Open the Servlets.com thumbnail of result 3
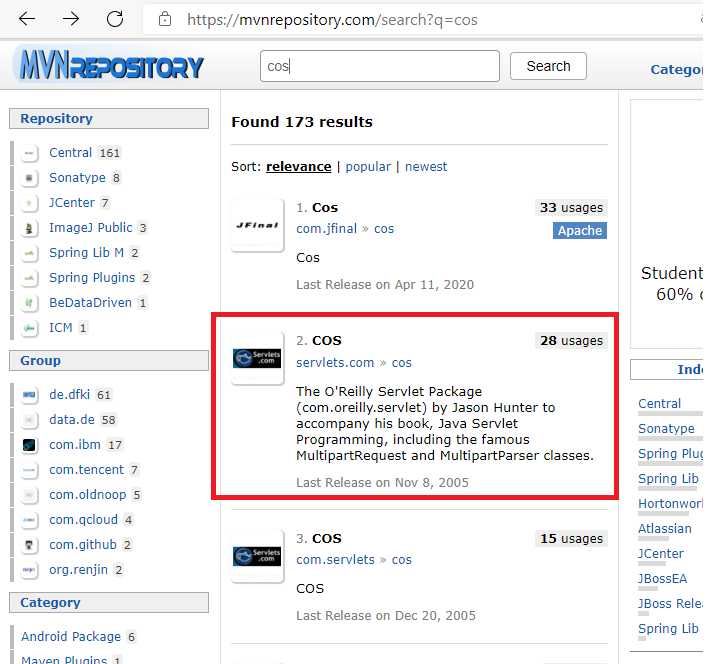This screenshot has width=708, height=664. [257, 556]
